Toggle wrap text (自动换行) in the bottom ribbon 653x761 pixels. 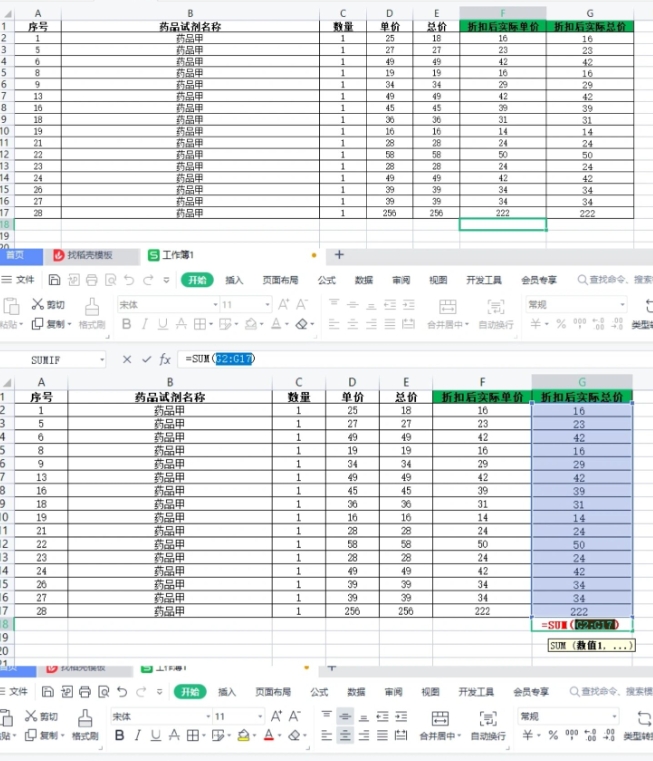[x=488, y=725]
